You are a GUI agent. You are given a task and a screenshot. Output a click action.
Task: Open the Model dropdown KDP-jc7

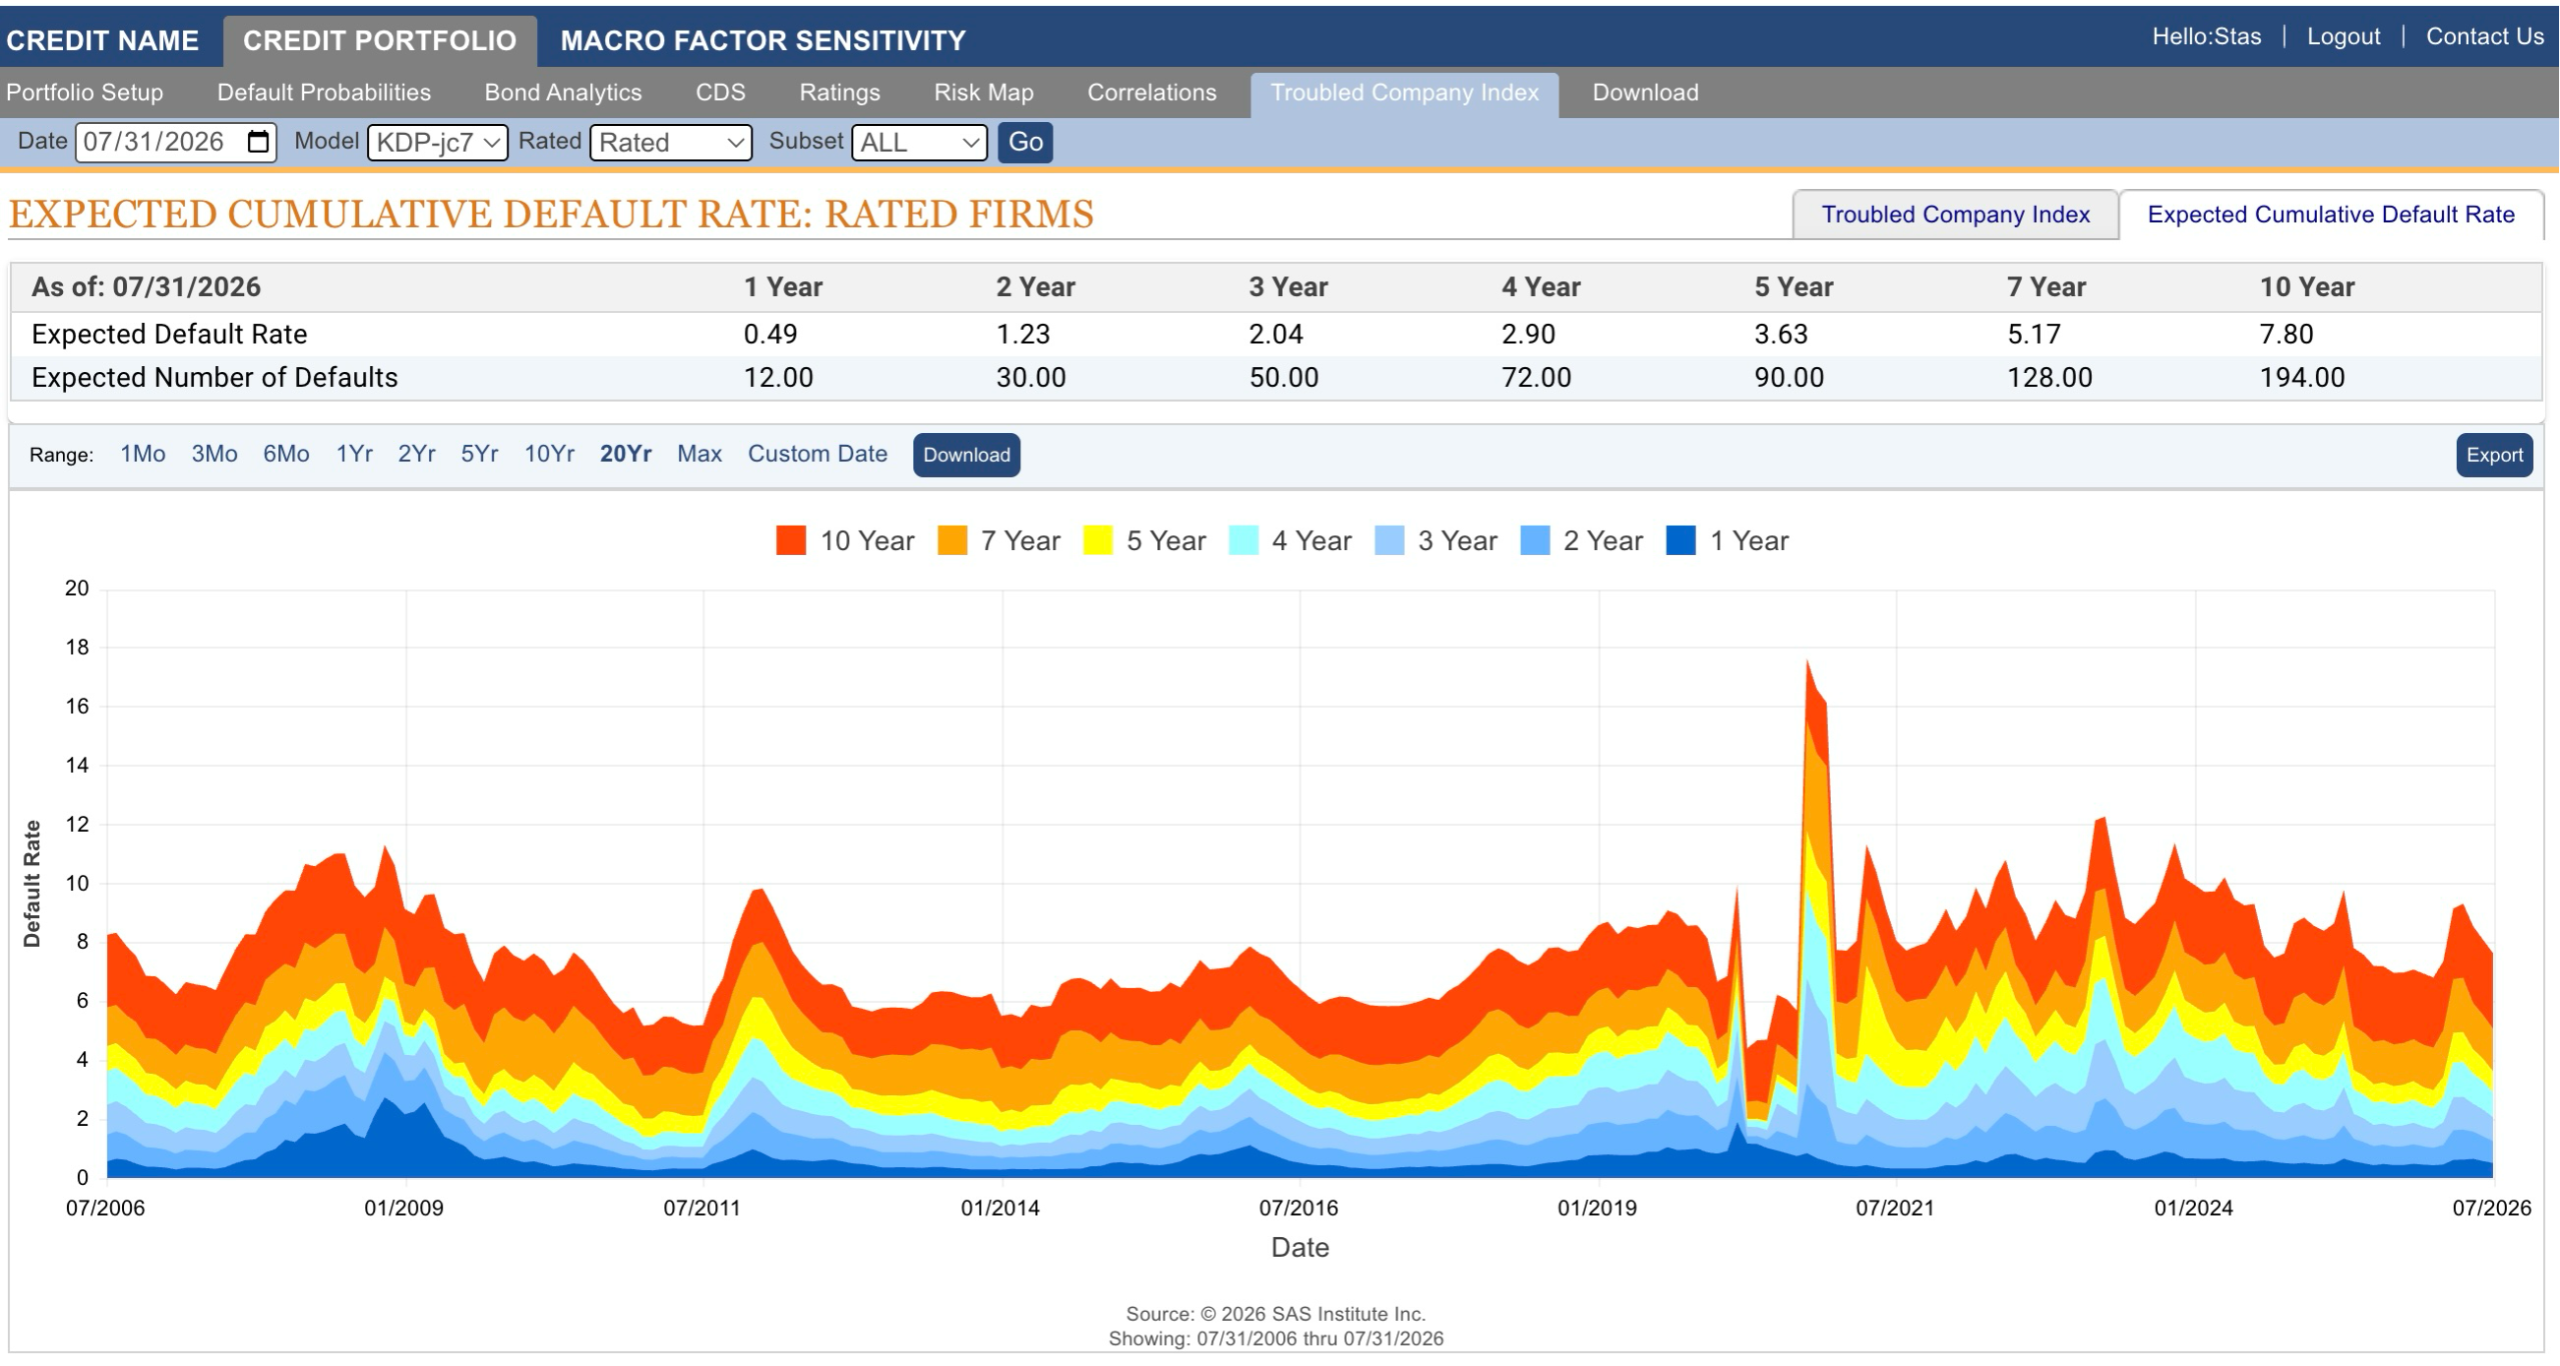[x=438, y=142]
